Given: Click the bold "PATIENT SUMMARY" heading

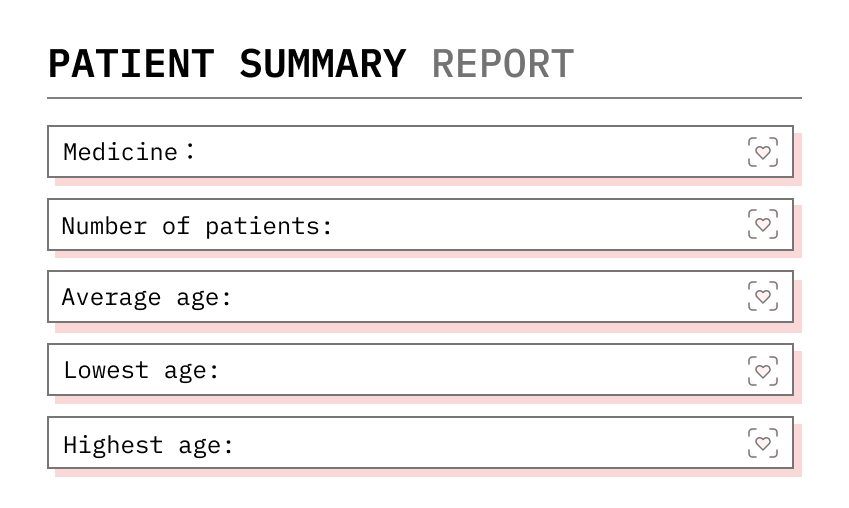Looking at the screenshot, I should click(x=227, y=64).
